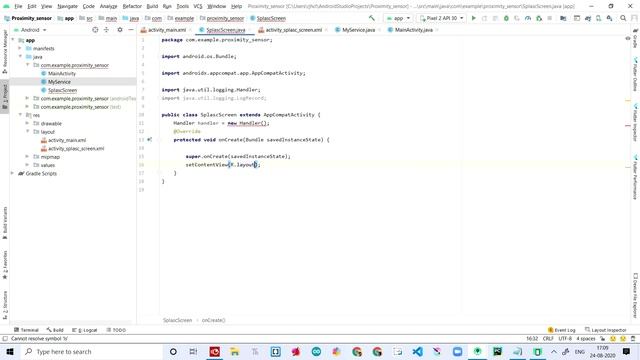Expand the drawable folder
This screenshot has height=360, width=640.
27,123
